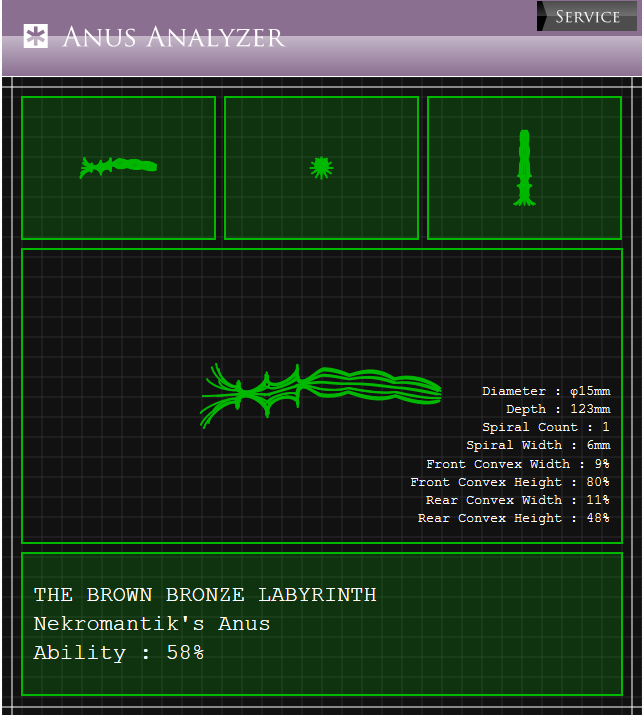Select the 'Spiral Count : 1' line
644x715 pixels.
click(546, 427)
